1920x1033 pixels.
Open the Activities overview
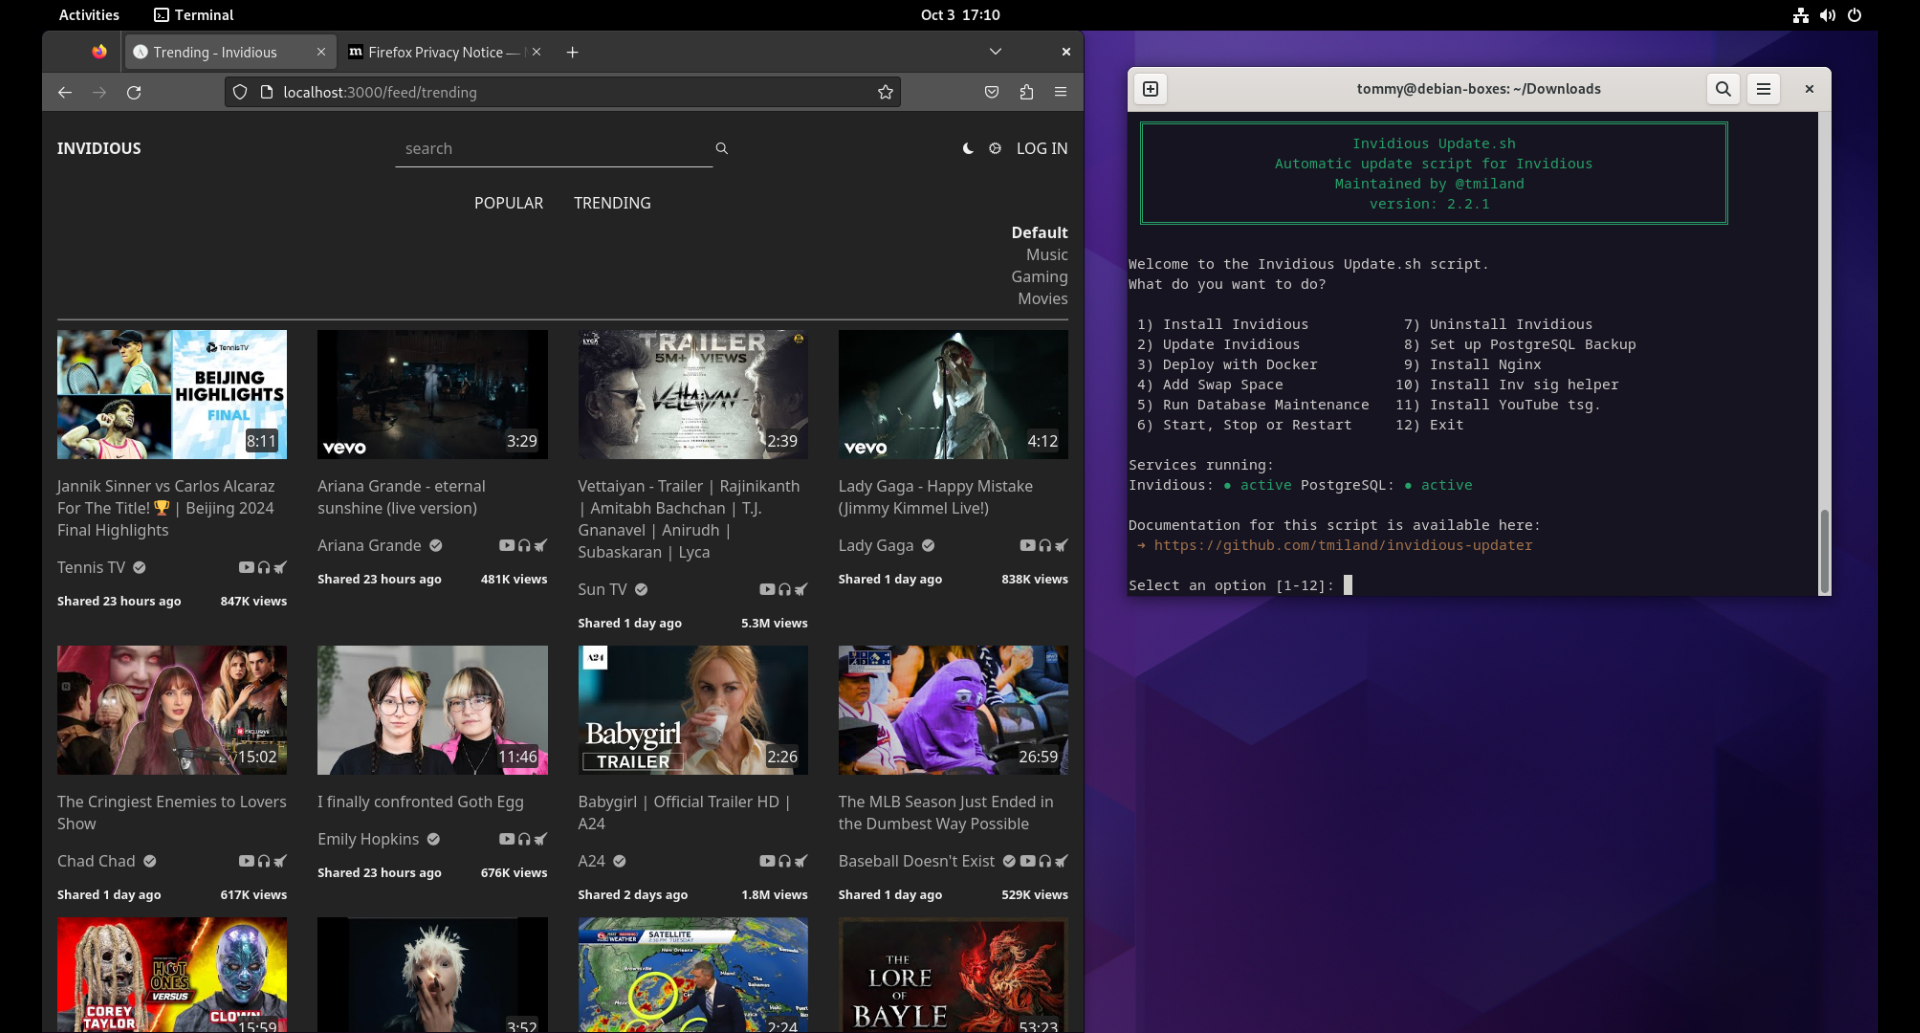[x=89, y=15]
